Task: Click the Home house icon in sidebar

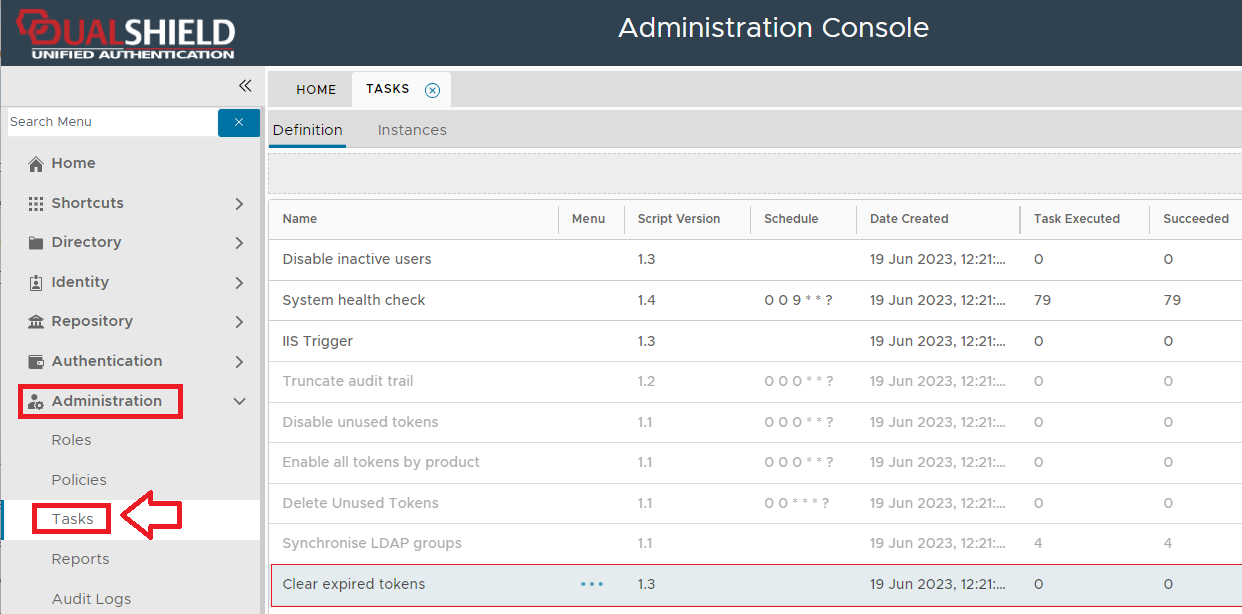Action: (36, 164)
